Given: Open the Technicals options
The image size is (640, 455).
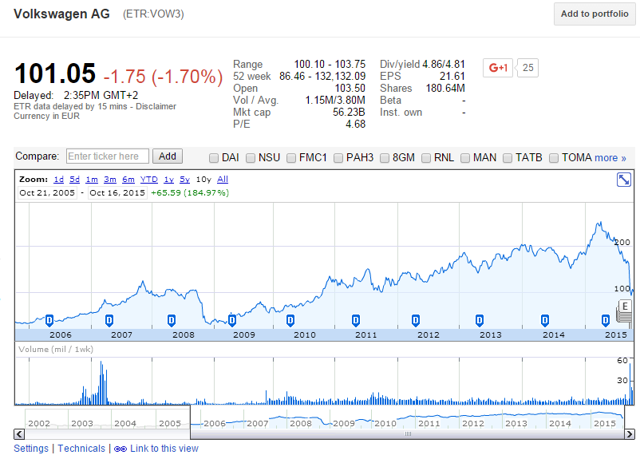Looking at the screenshot, I should tap(81, 449).
